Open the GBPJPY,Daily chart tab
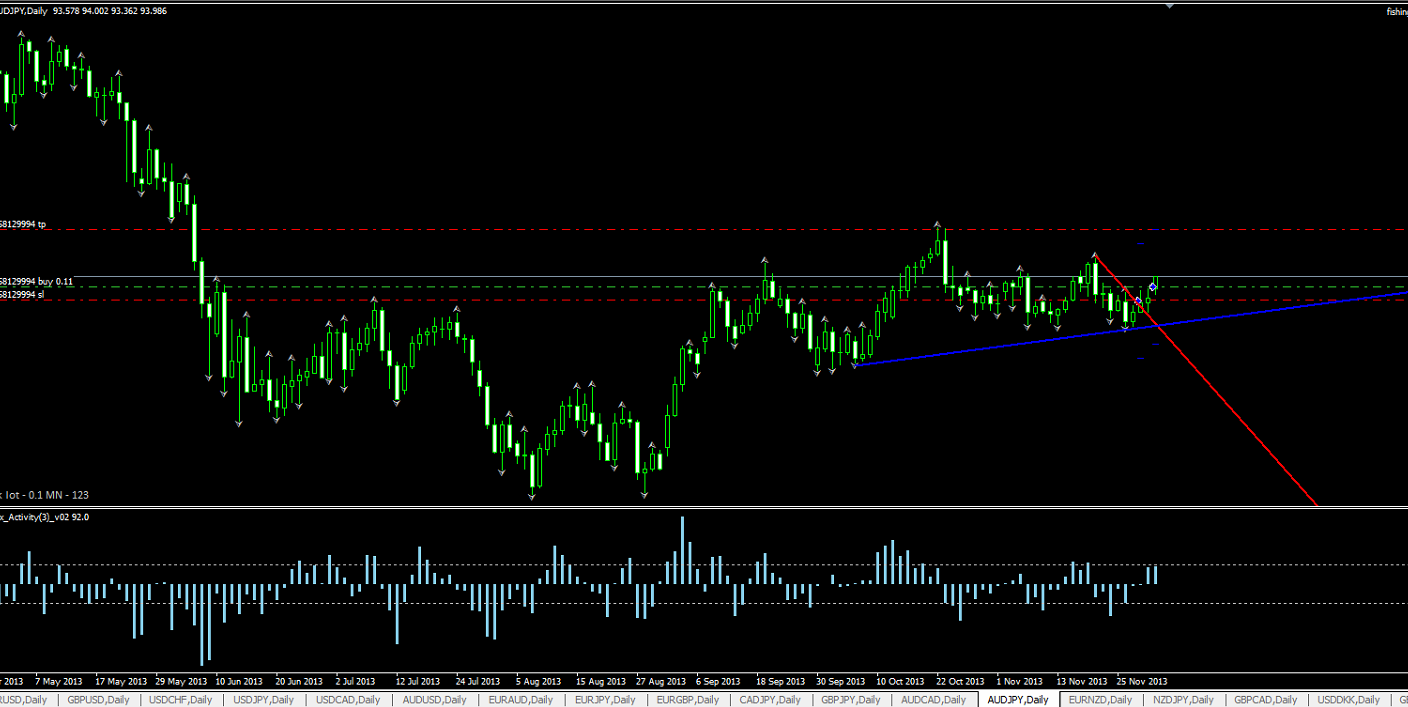1408x707 pixels. pos(853,700)
